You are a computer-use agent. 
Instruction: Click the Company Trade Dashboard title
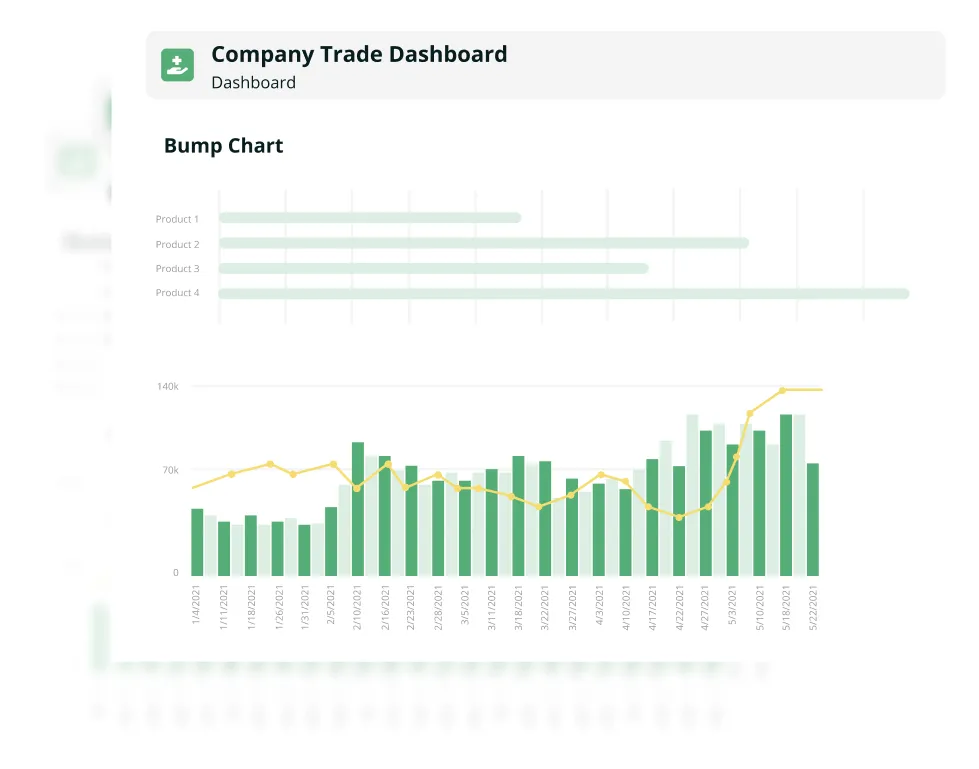pyautogui.click(x=359, y=54)
